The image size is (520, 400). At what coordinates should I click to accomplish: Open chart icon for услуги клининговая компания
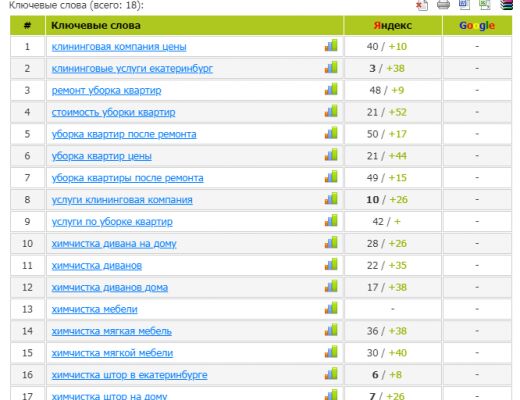coord(331,199)
